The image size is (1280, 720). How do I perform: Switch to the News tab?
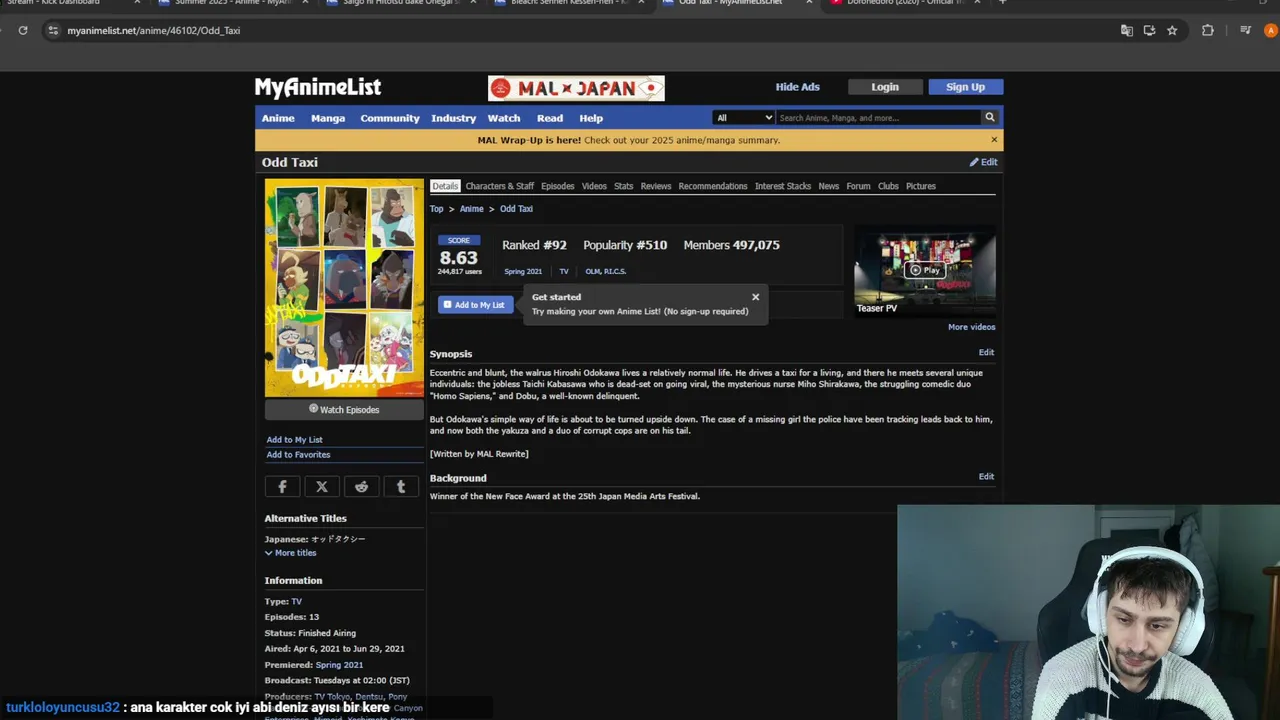point(829,186)
